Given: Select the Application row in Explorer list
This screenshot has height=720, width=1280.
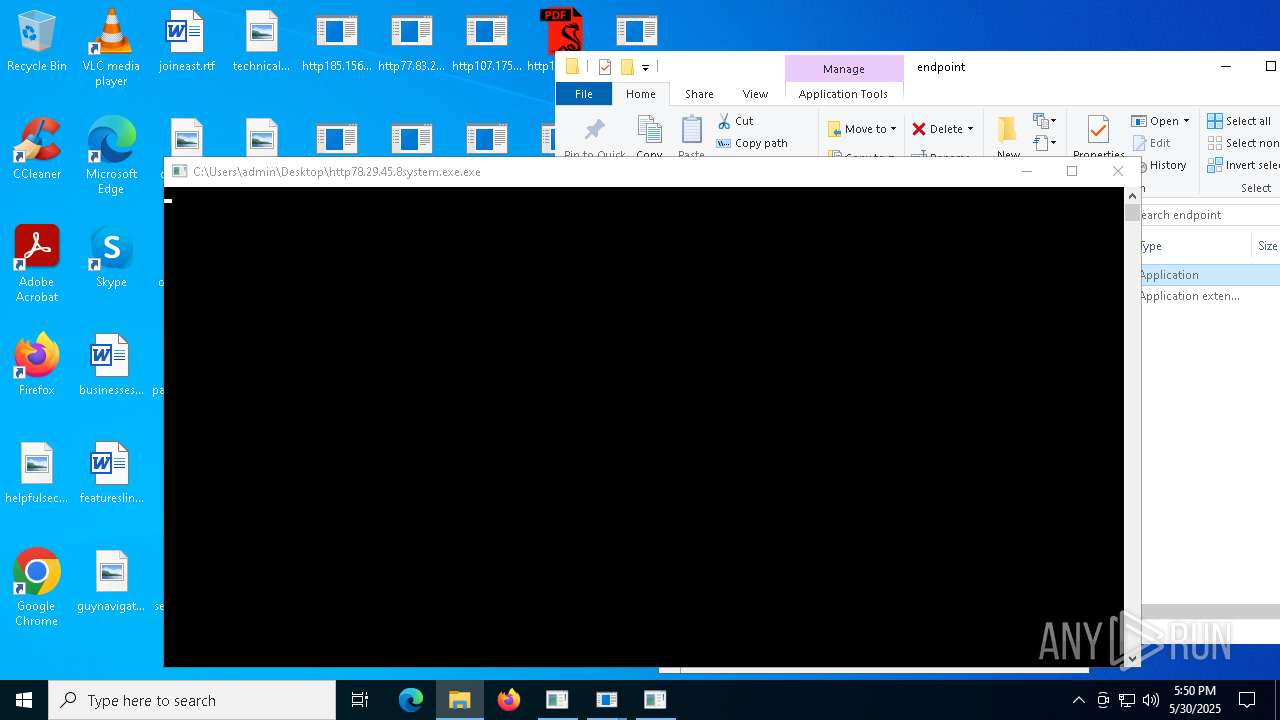Looking at the screenshot, I should tap(1210, 275).
